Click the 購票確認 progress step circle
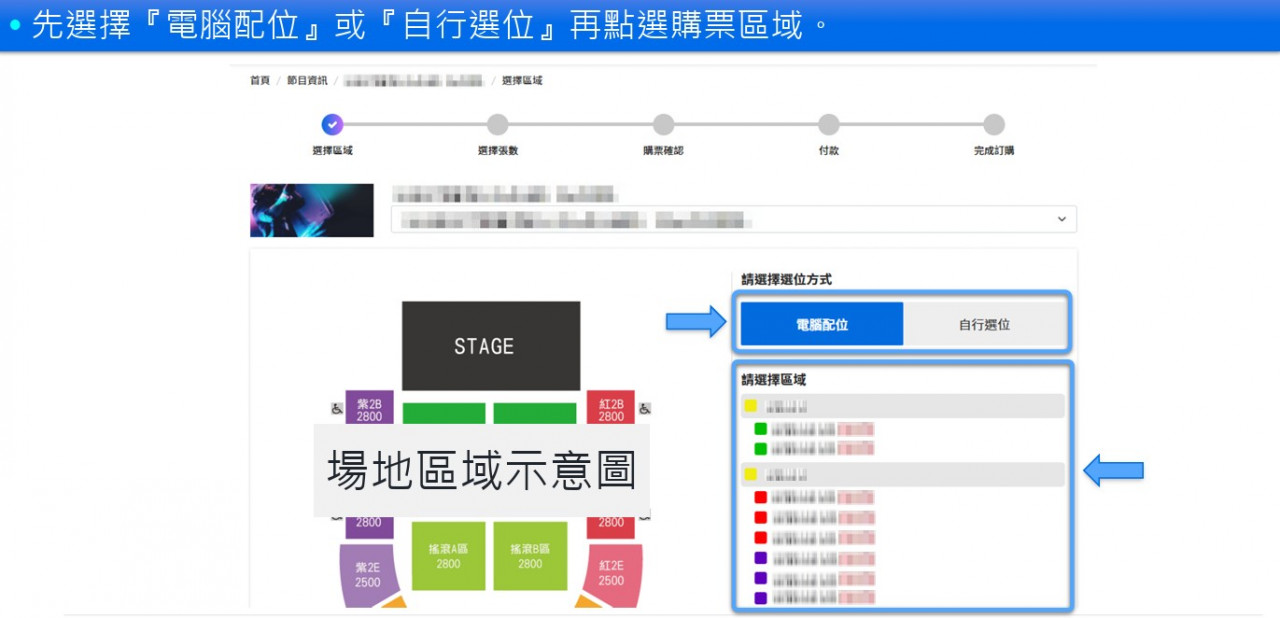 pos(663,124)
